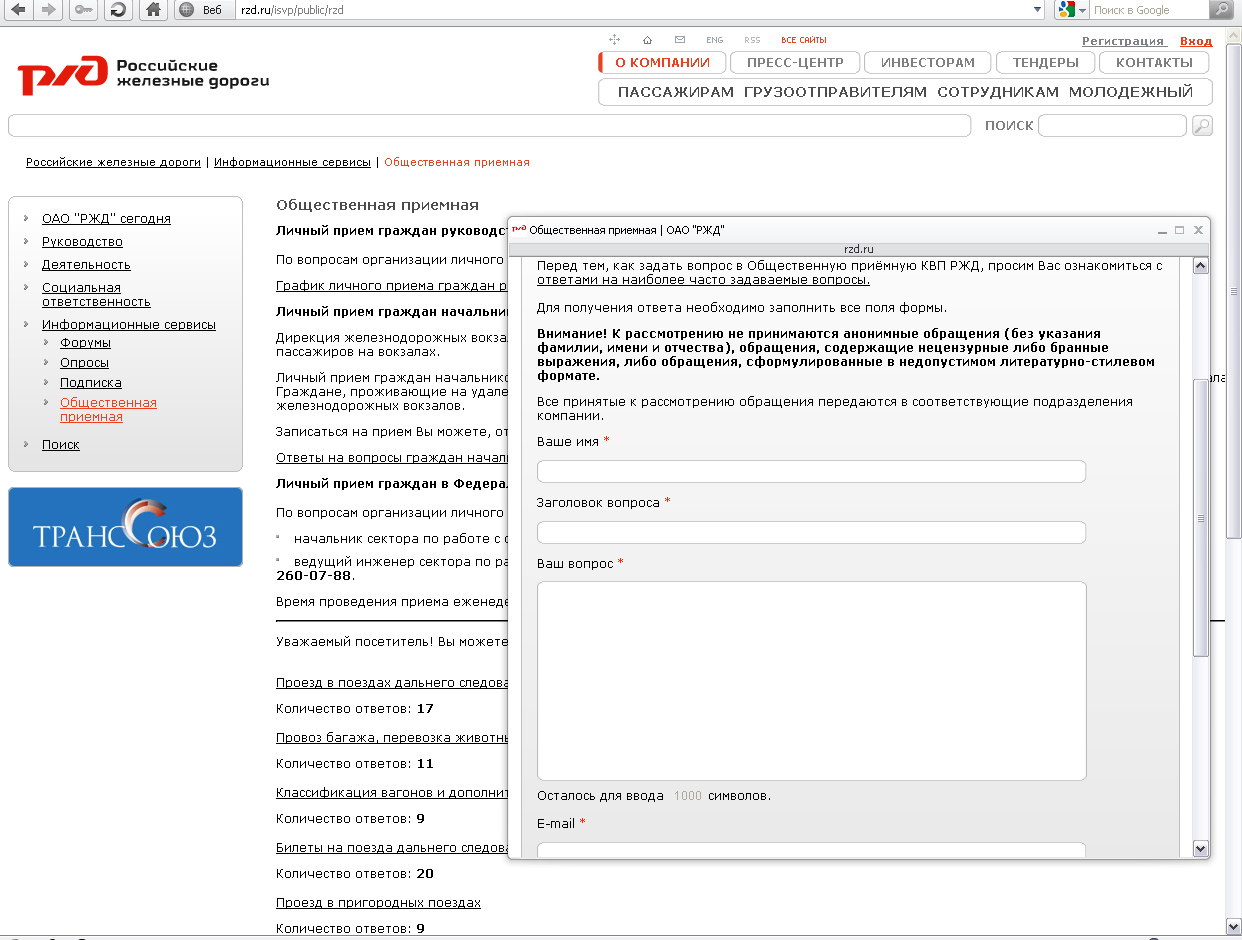Focus the 'Поиск в Google' search box

point(1148,10)
